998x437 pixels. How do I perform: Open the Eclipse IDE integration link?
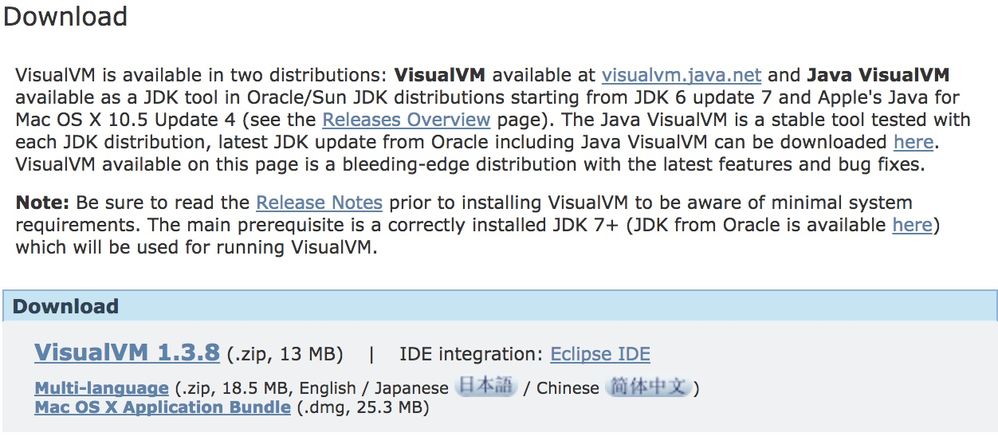600,354
